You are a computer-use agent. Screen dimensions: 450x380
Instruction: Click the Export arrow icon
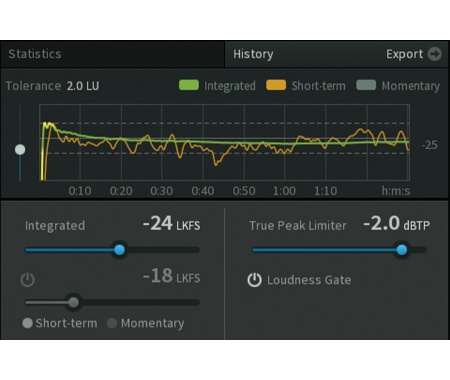[435, 54]
